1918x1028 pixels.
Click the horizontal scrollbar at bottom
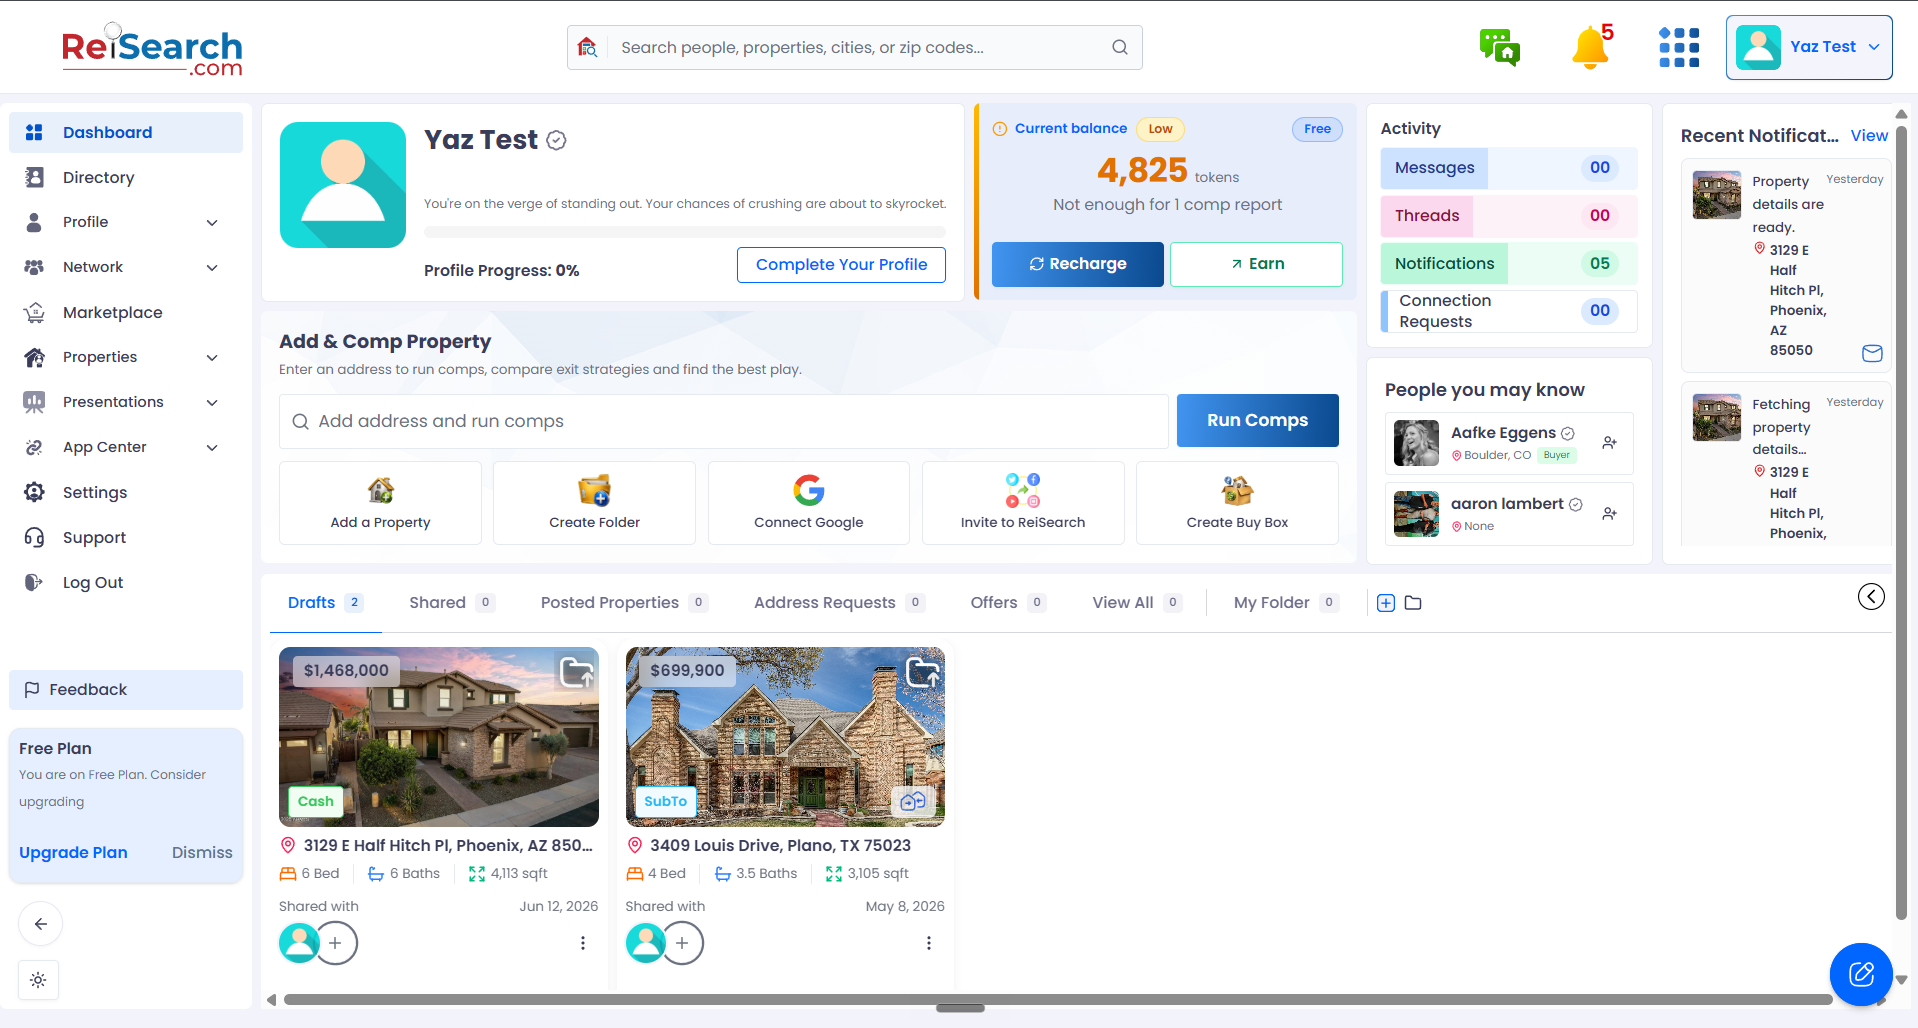point(1057,1000)
